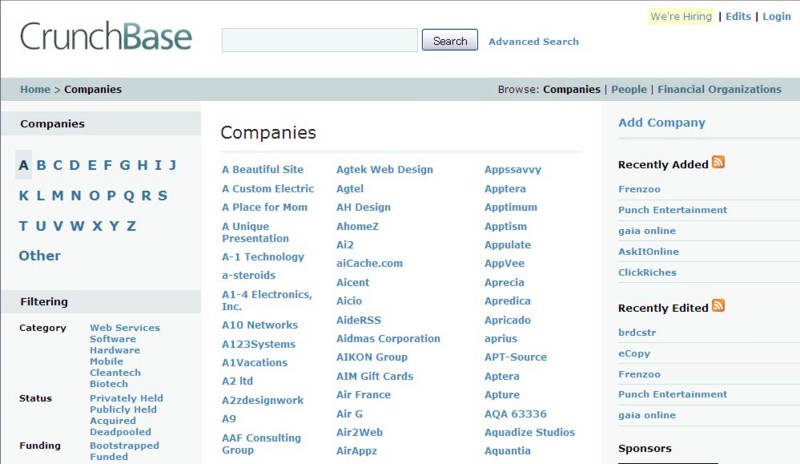Click Add Company
Image resolution: width=800 pixels, height=464 pixels.
(662, 123)
